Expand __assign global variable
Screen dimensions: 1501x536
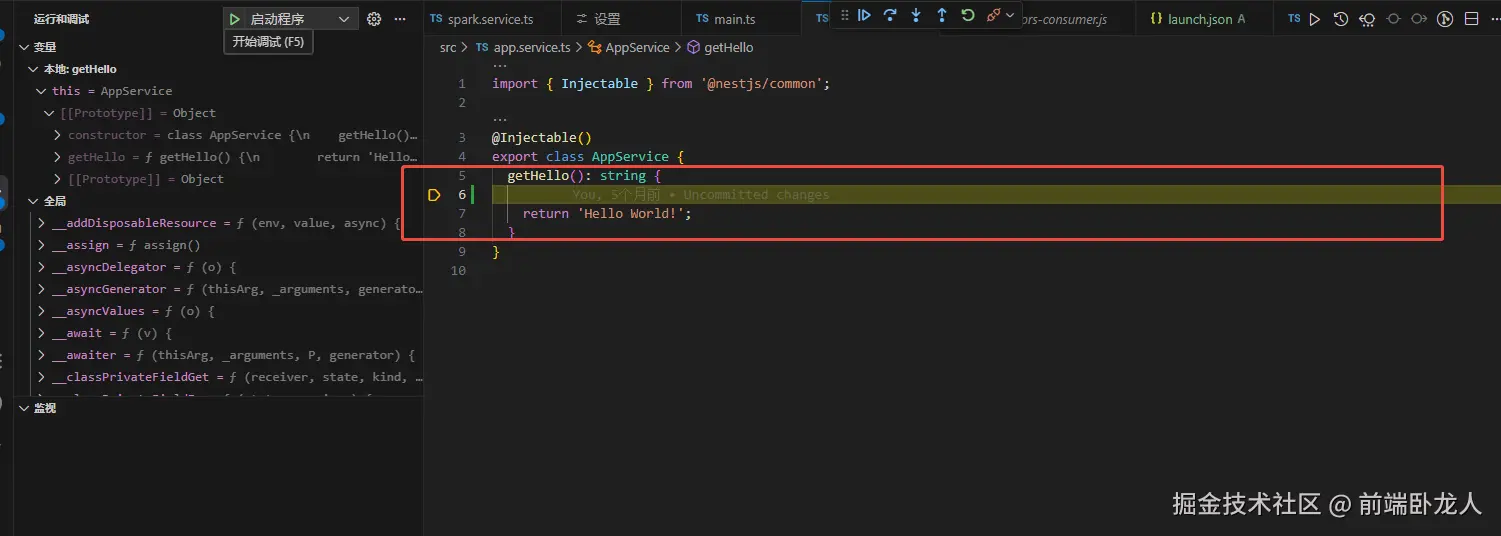point(41,245)
